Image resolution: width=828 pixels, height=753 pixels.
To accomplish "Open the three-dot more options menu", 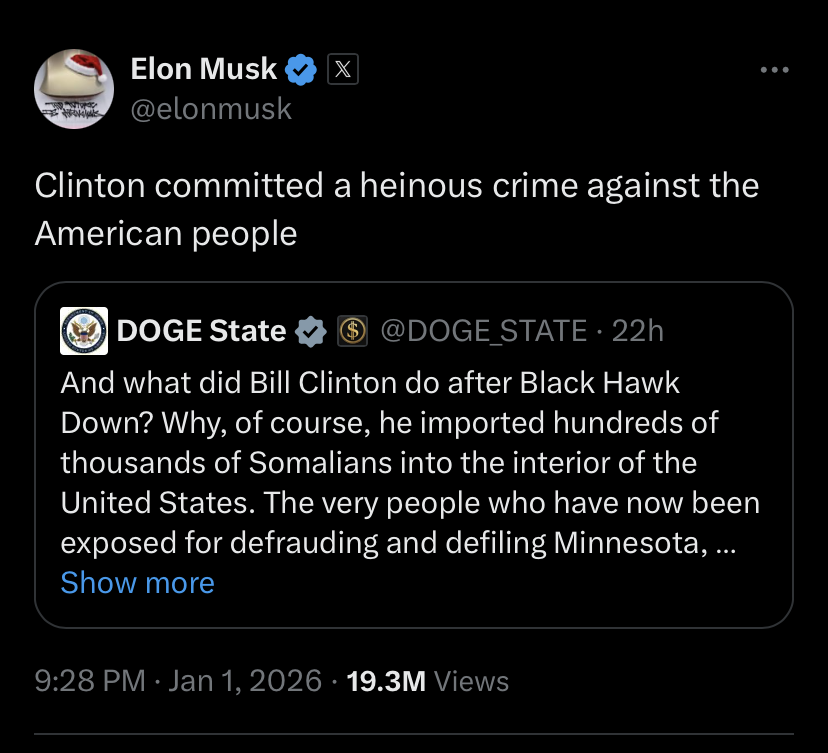I will [x=774, y=70].
